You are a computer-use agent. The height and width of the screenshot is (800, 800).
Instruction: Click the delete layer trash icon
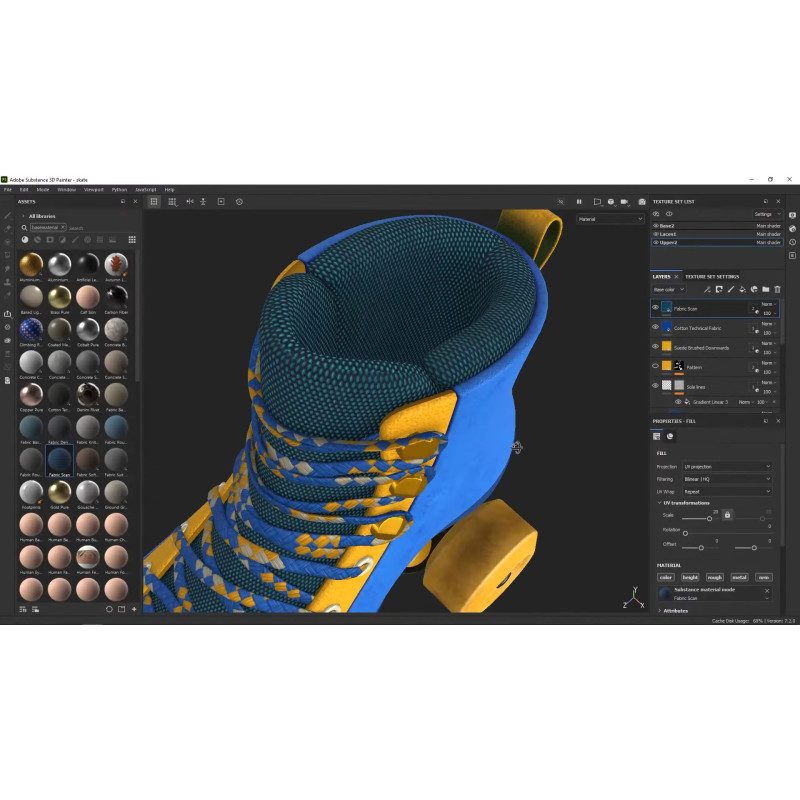777,289
